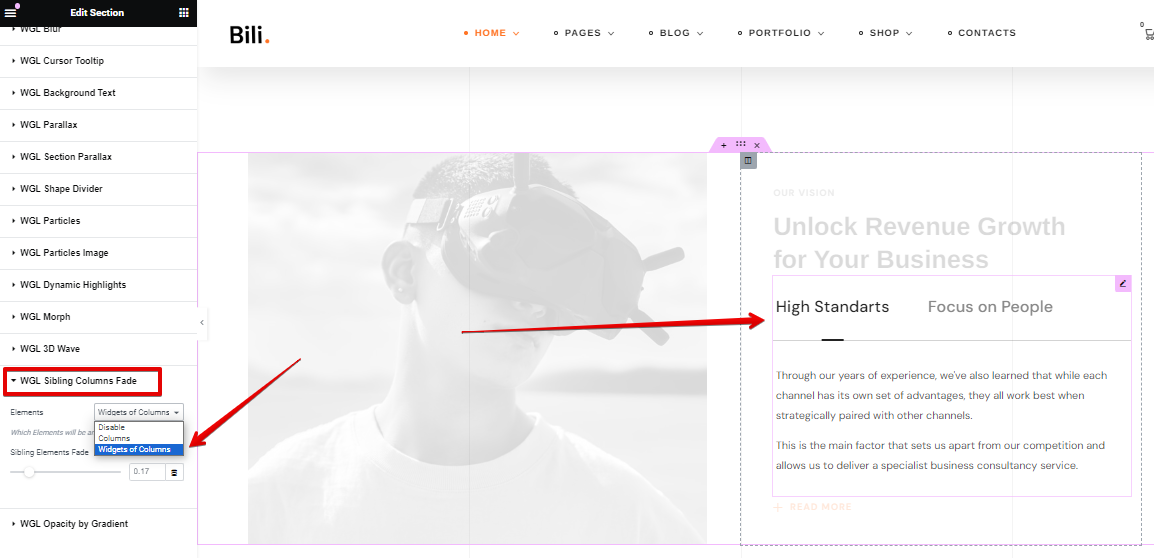Click the slider unit size icon

(x=174, y=472)
